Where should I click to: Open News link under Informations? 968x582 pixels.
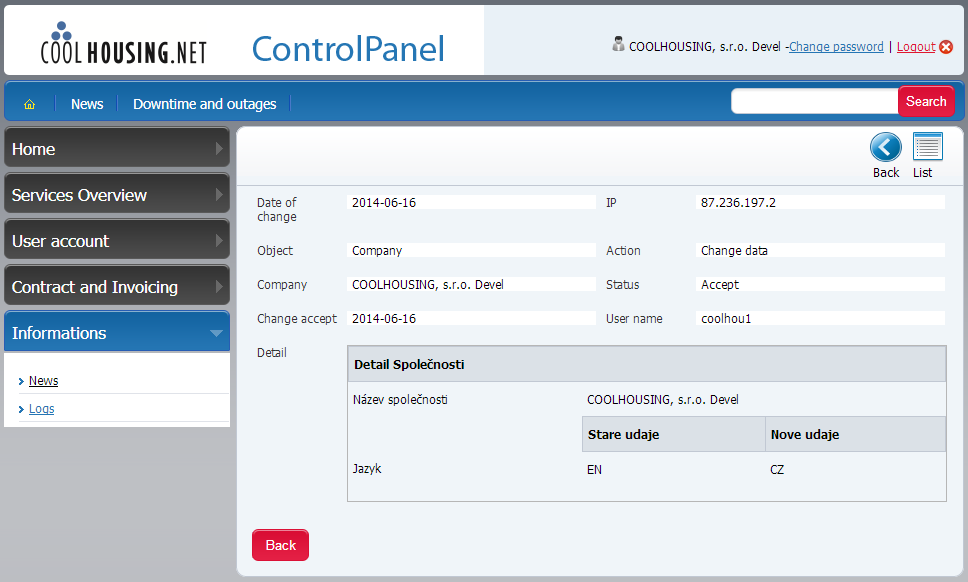click(43, 381)
